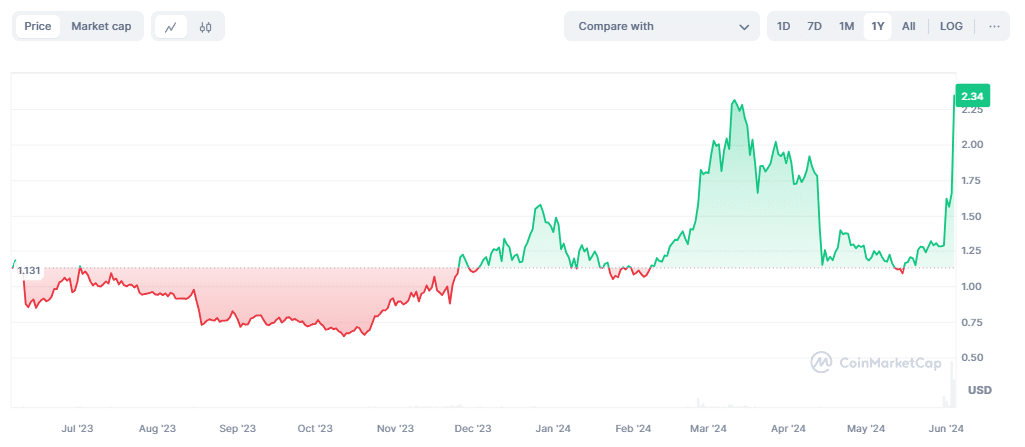
Task: Set time range to 1M
Action: pos(846,27)
